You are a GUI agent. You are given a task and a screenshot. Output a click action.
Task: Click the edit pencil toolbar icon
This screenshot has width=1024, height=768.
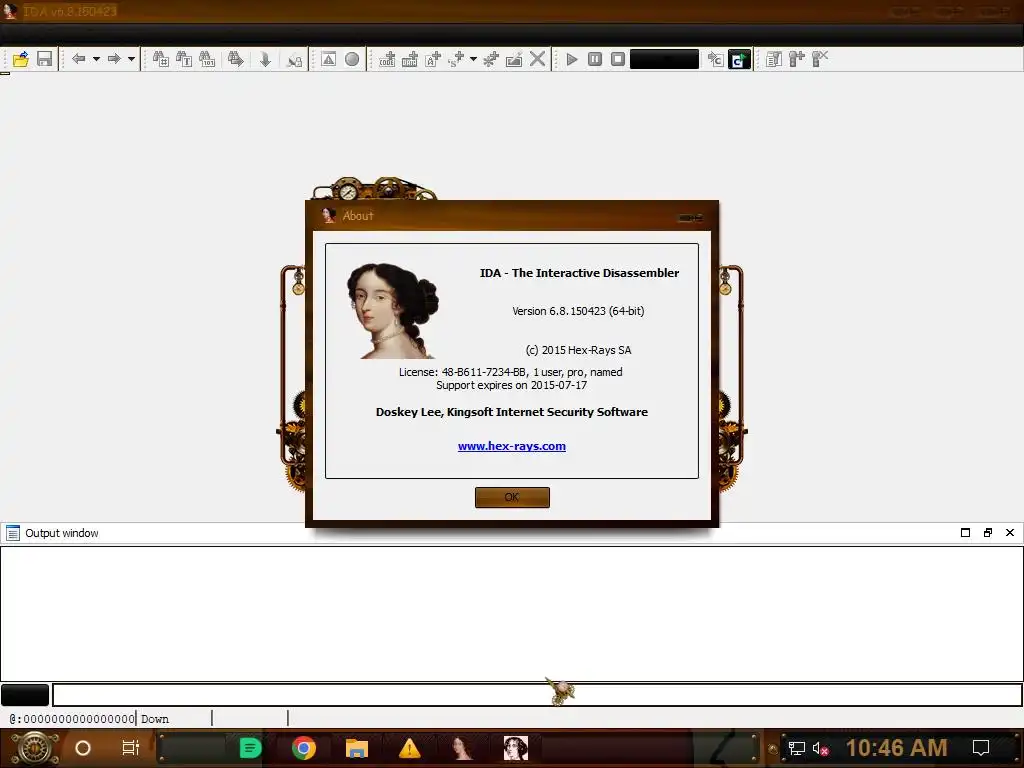point(514,59)
